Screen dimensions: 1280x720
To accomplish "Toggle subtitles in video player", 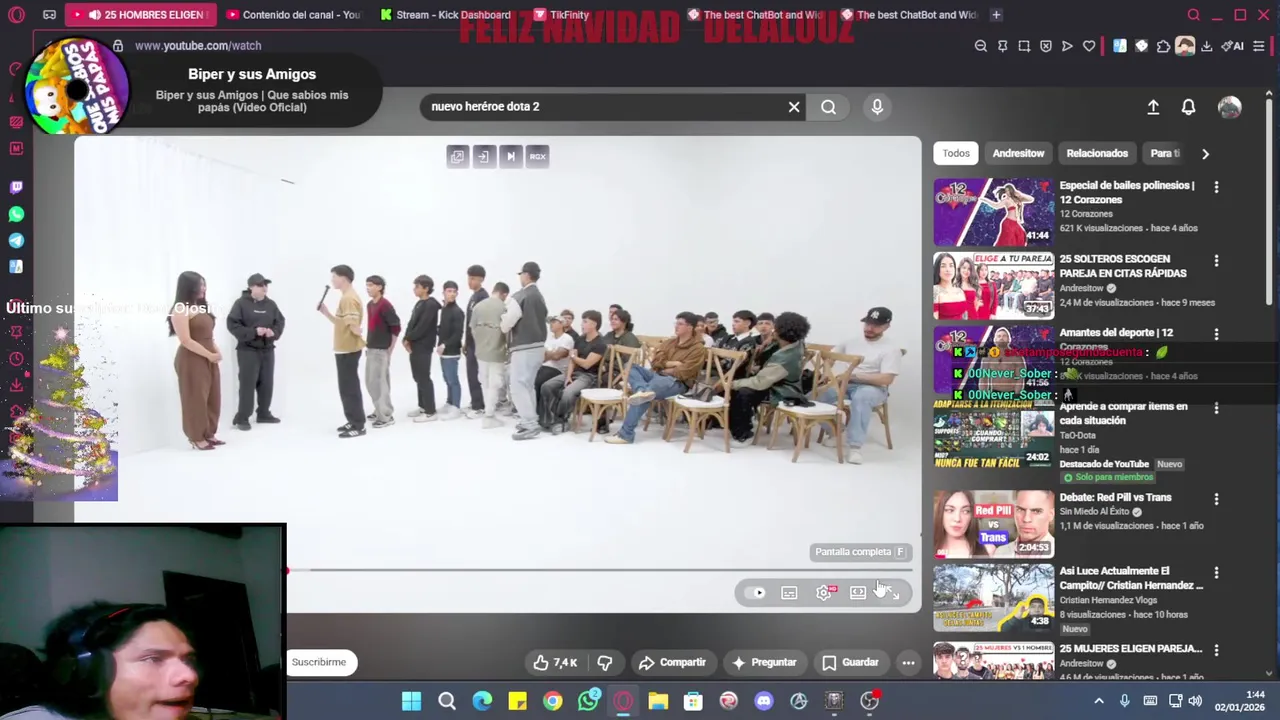I will point(789,593).
